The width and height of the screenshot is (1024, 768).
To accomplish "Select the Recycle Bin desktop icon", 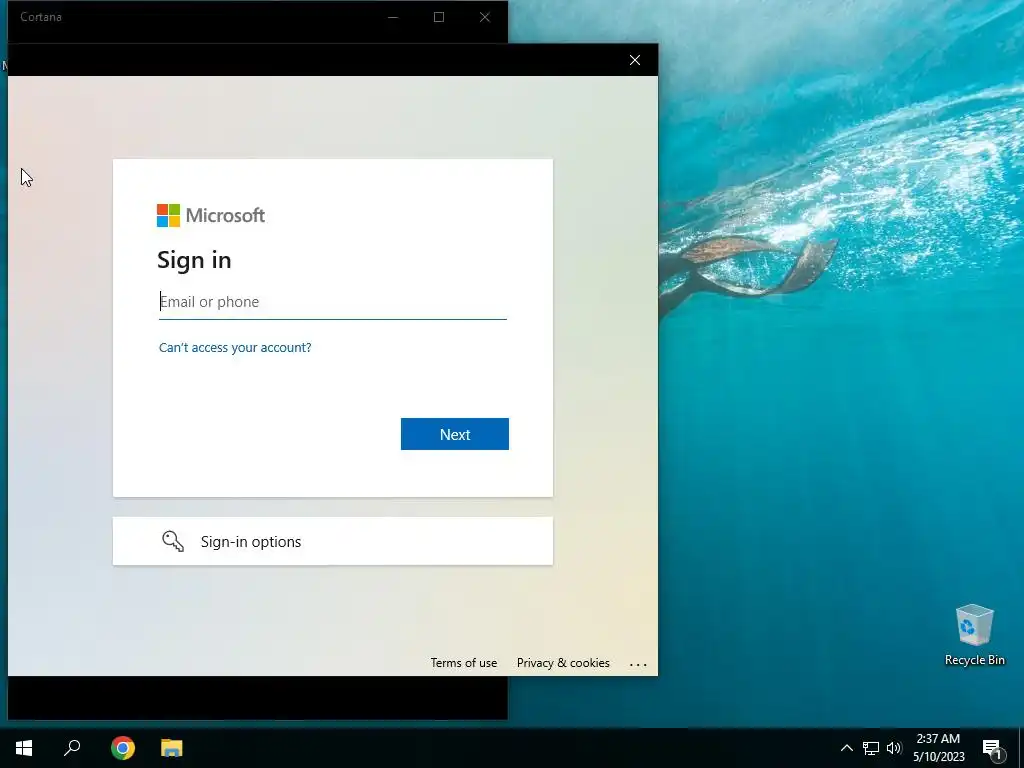I will [974, 635].
